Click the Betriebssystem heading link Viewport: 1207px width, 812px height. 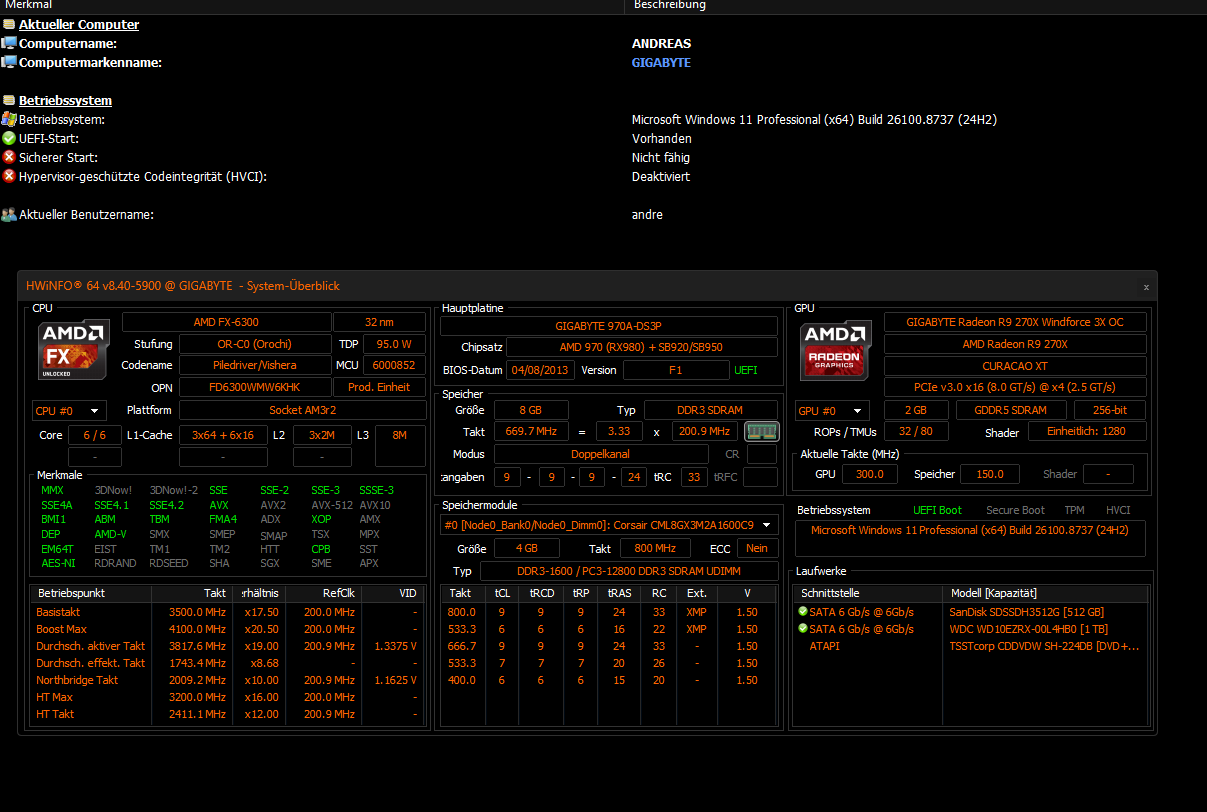[x=65, y=100]
